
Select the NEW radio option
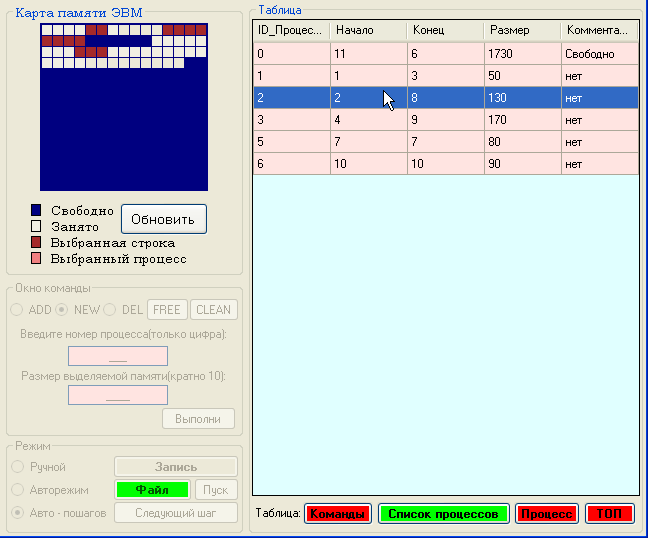[x=62, y=309]
